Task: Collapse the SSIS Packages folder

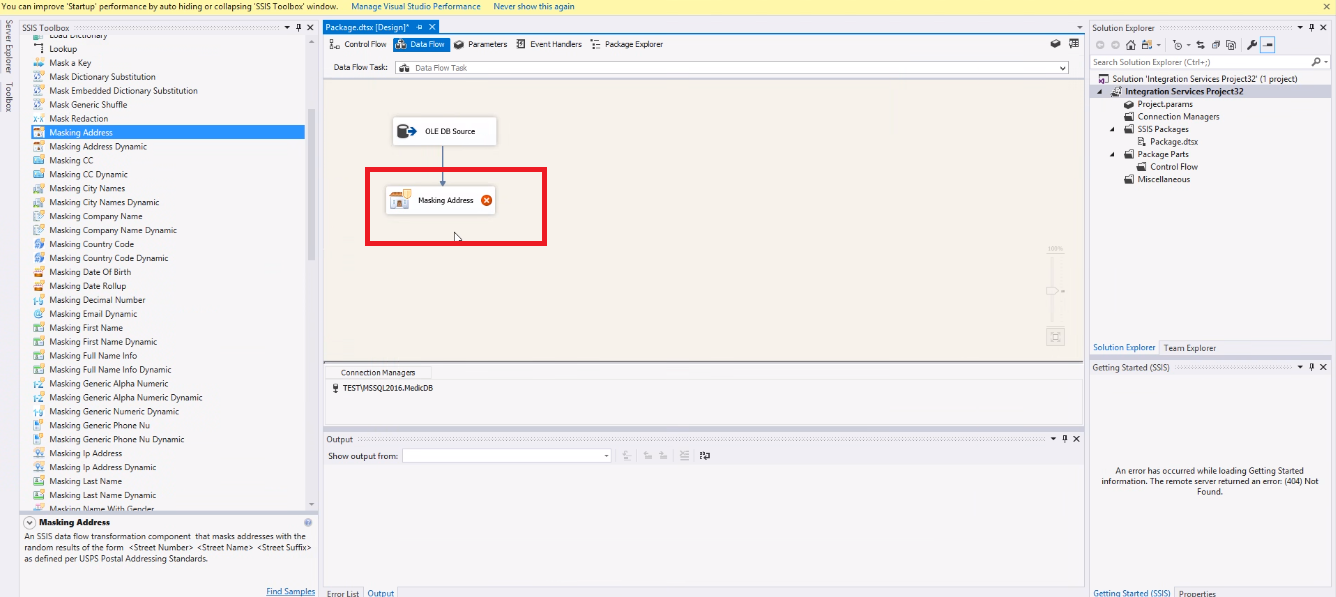Action: [x=1113, y=129]
